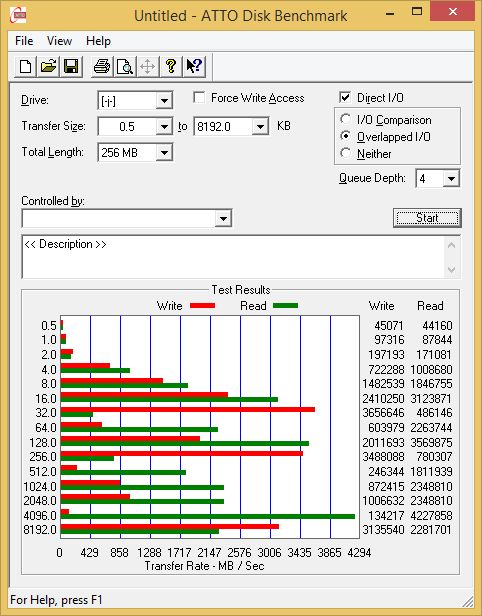The image size is (482, 616).
Task: Expand the Transfer Size minimum 0.5 dropdown
Action: [164, 126]
